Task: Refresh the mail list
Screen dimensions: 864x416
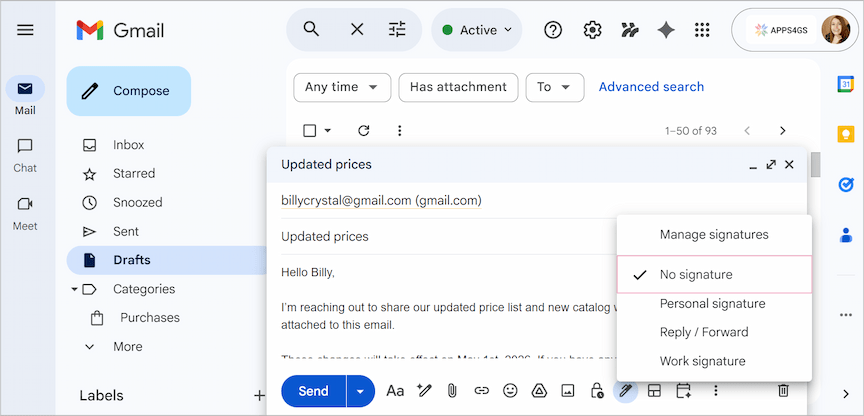Action: (363, 131)
